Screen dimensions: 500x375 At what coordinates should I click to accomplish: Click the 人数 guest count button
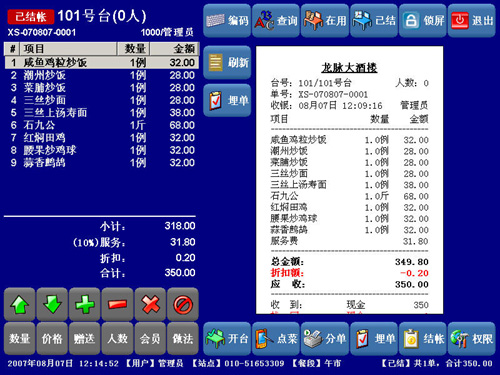tap(117, 339)
